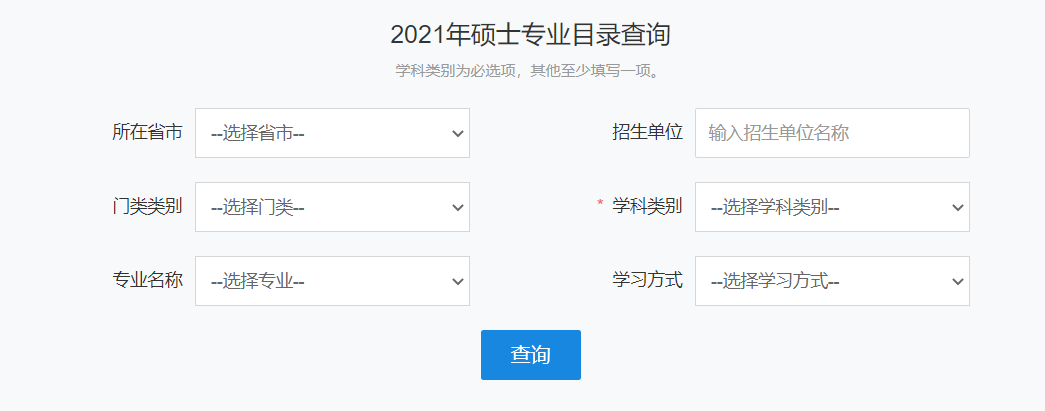
Task: Click the 2021年硕士专业目录查询 page heading
Action: coord(530,35)
